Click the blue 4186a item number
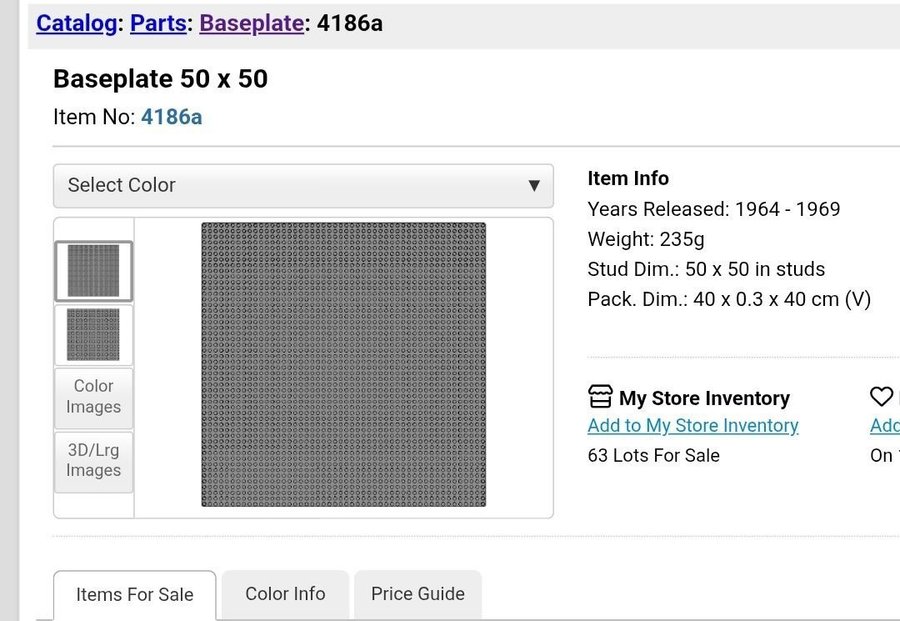 pos(171,117)
